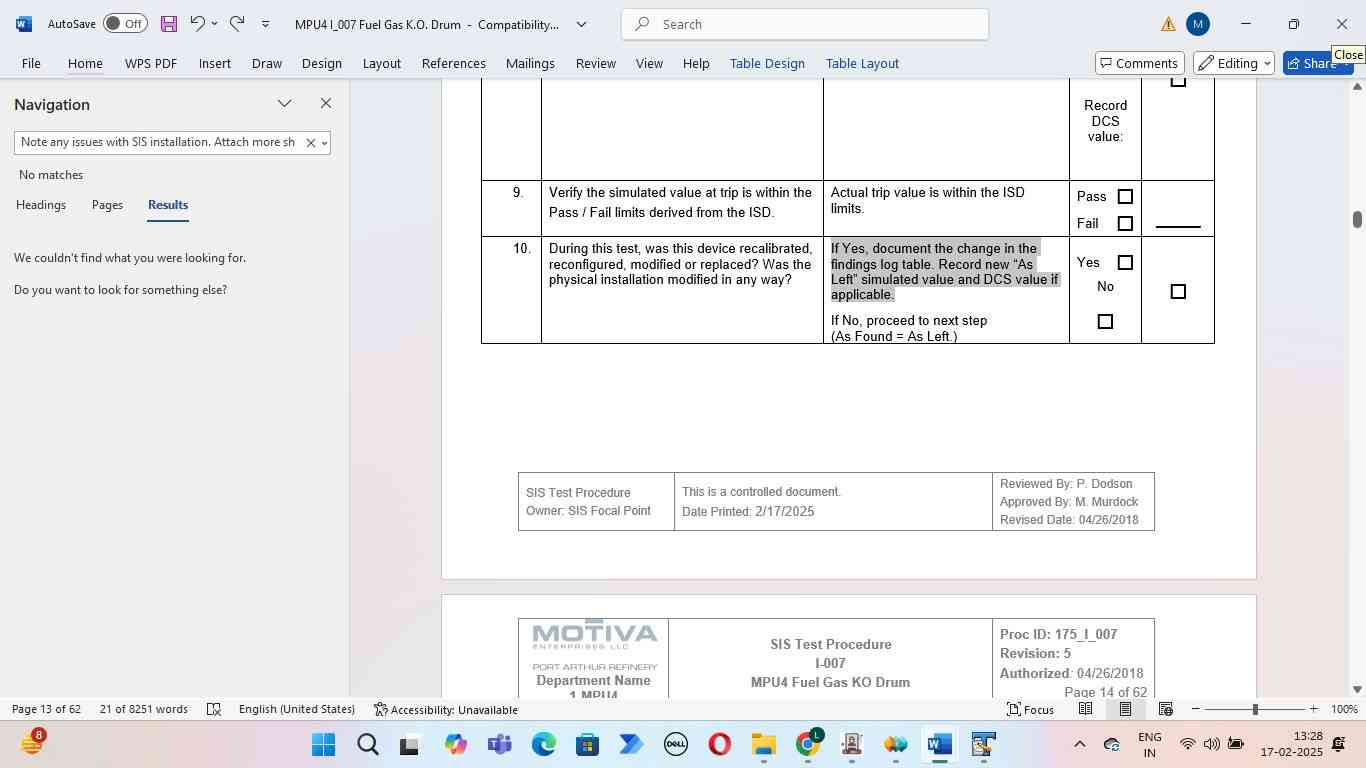Open the Undo history dropdown arrow
Screen dimensions: 1366x768
(214, 24)
